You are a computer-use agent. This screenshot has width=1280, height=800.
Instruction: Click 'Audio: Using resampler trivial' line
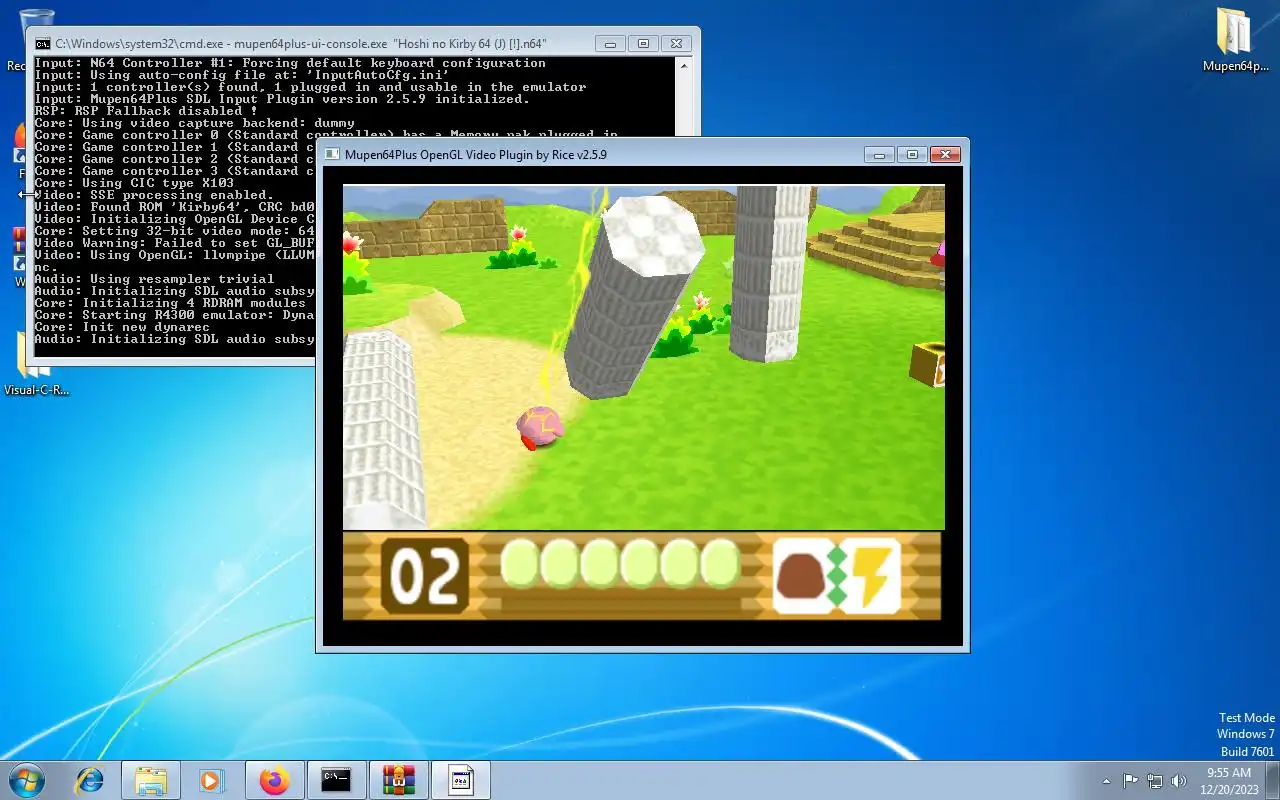(x=154, y=279)
